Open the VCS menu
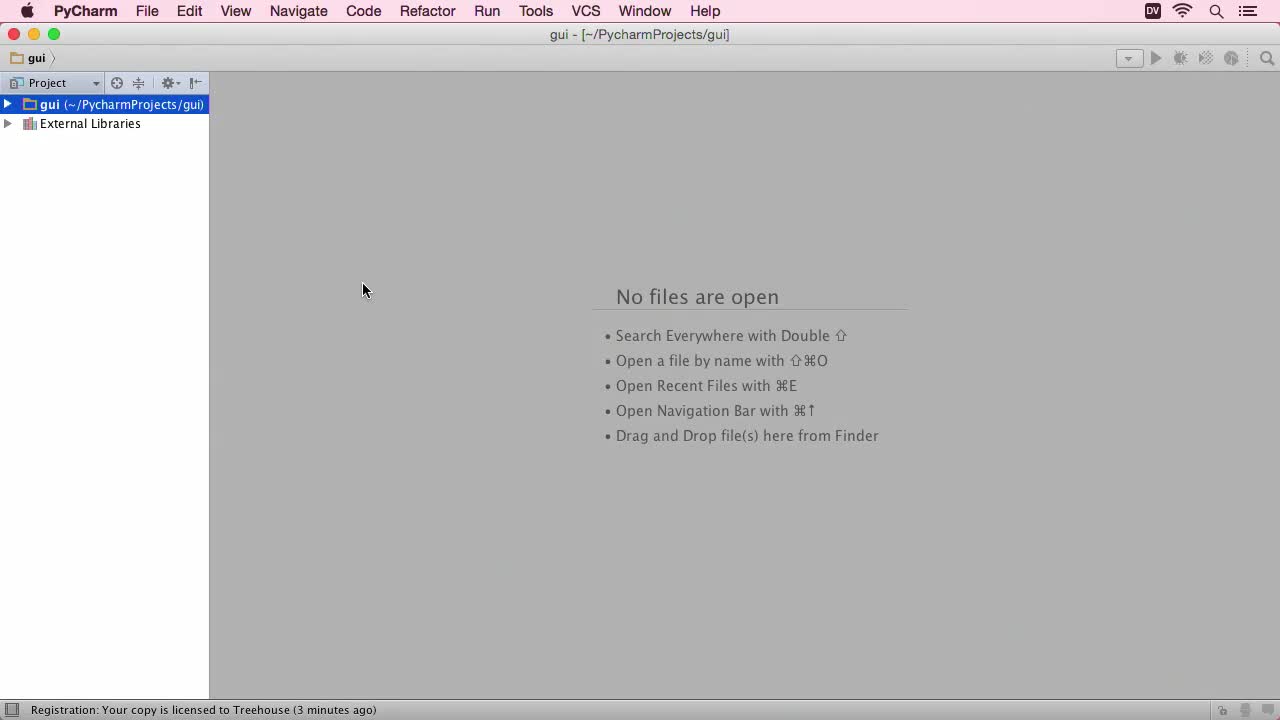The height and width of the screenshot is (720, 1280). [585, 11]
